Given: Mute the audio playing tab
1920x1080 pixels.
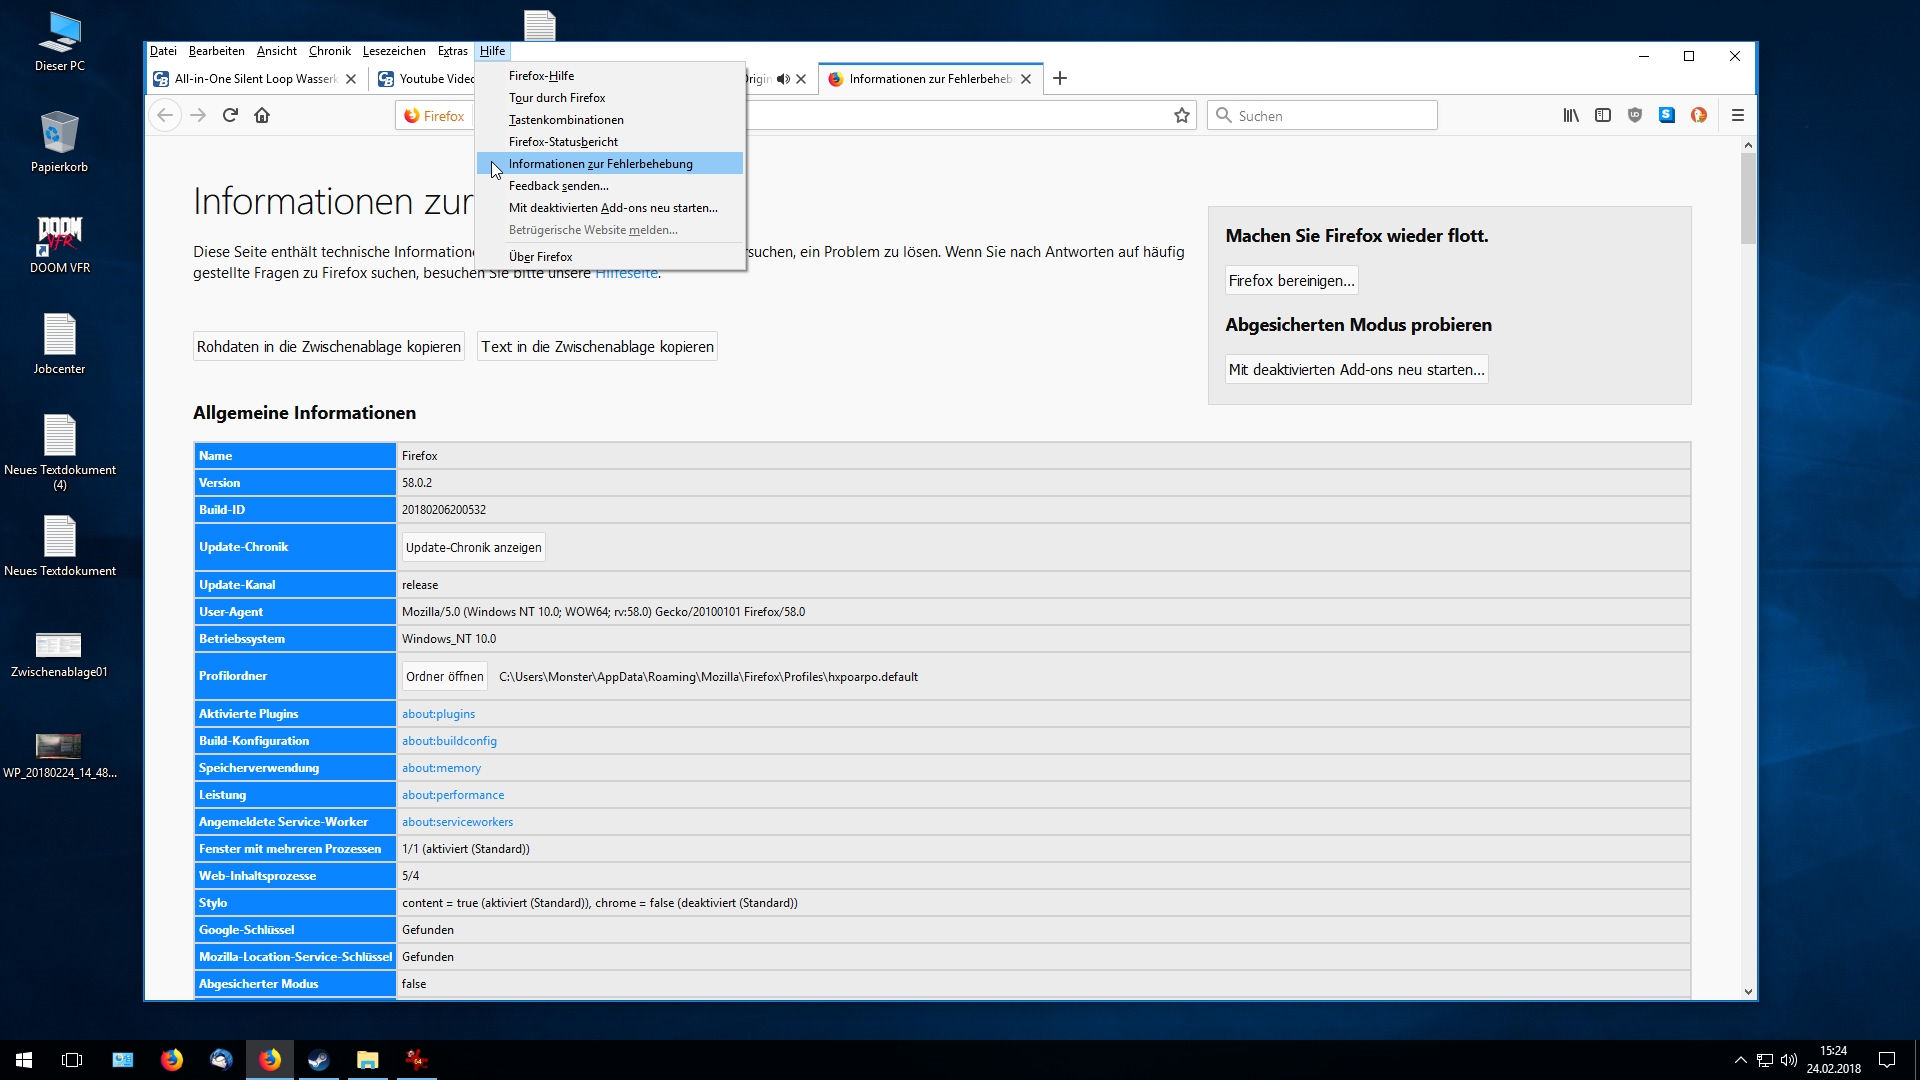Looking at the screenshot, I should click(783, 79).
